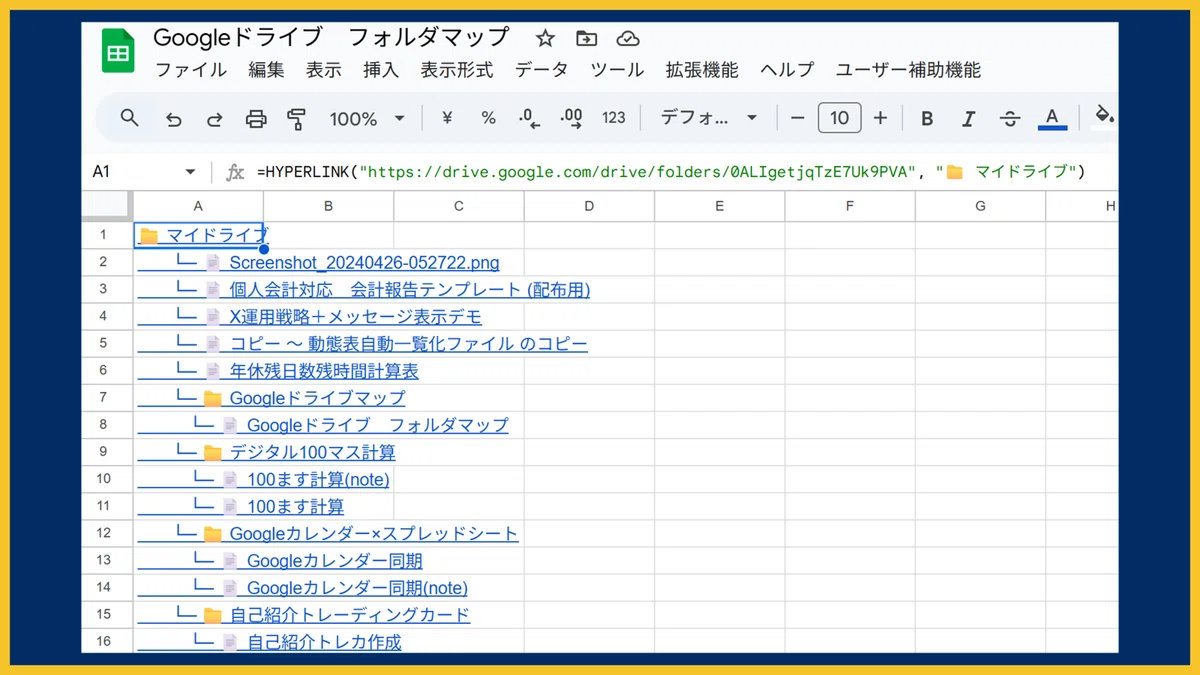1200x675 pixels.
Task: Open the 100ます計算 link in row 11
Action: pyautogui.click(x=295, y=506)
